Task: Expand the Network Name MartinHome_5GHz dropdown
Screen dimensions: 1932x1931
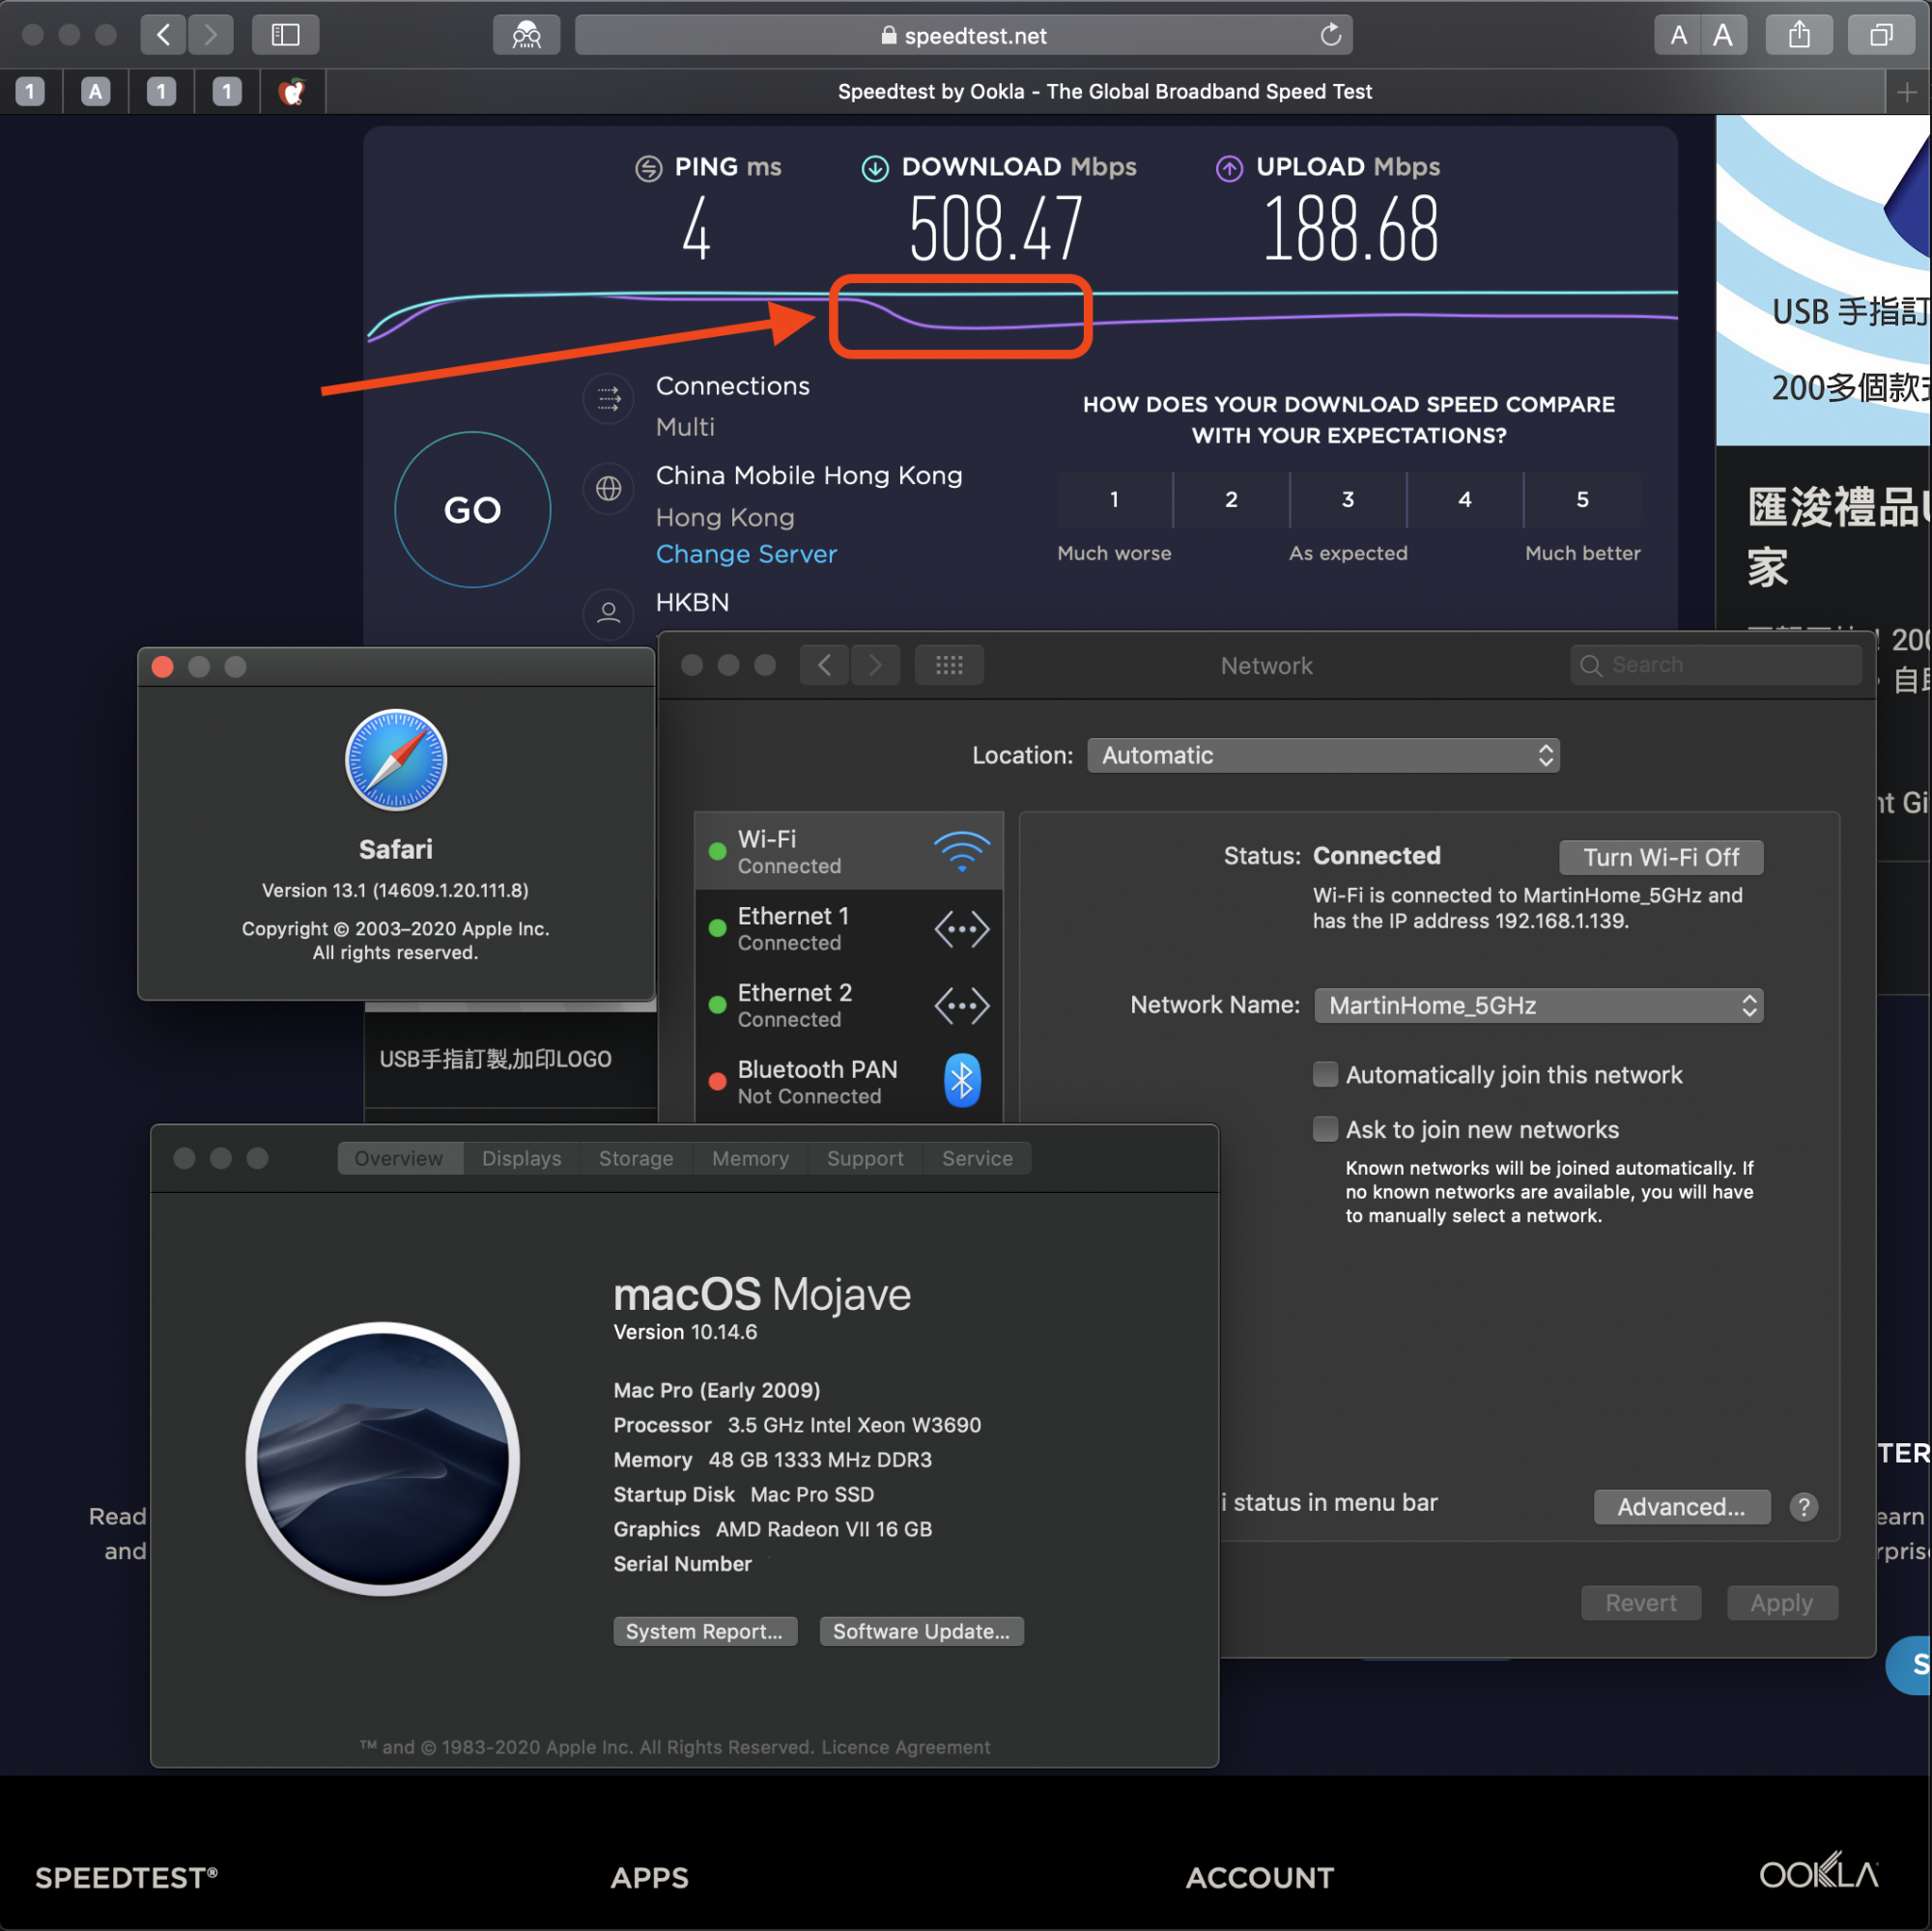Action: point(1537,1005)
